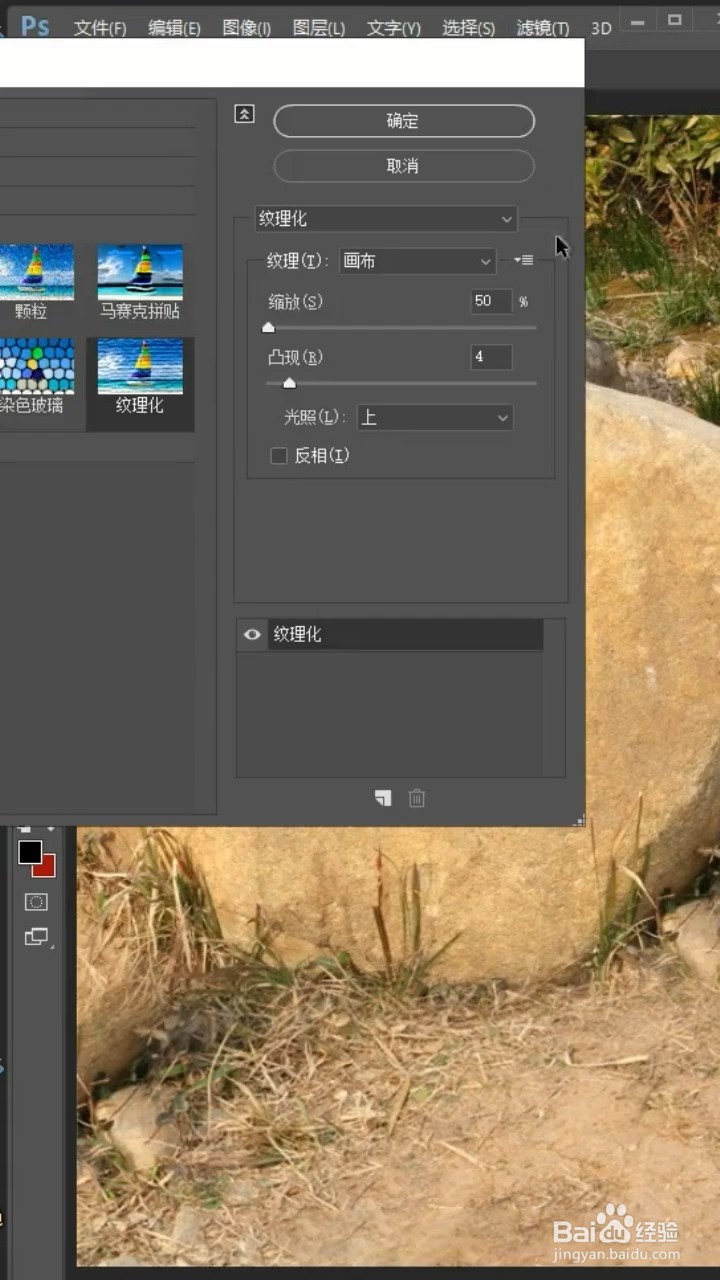Click the 凸现 value input field

[491, 357]
